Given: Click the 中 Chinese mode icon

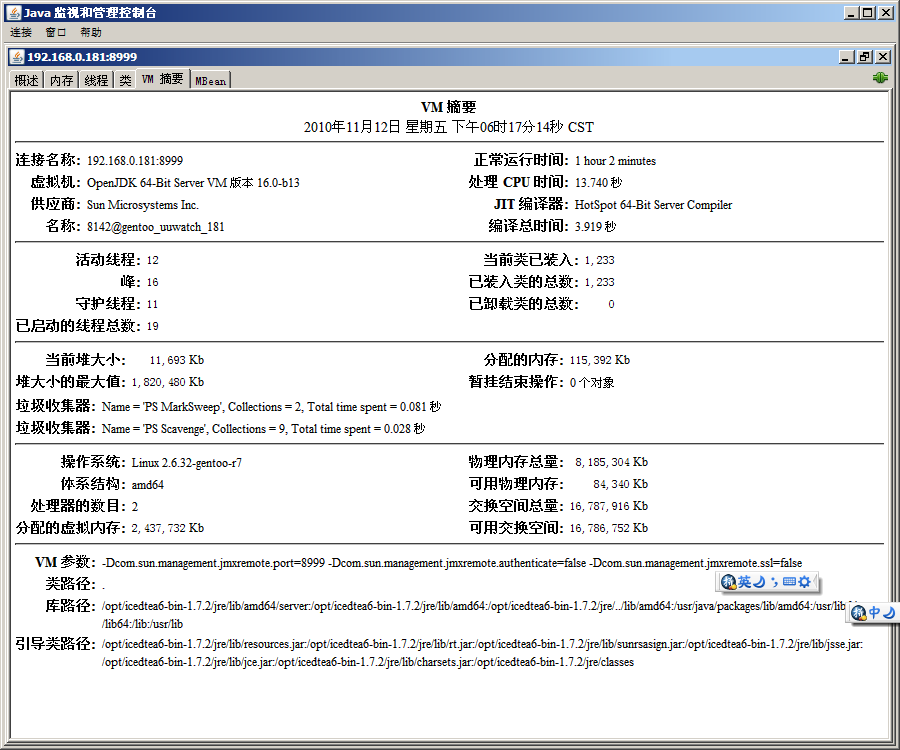Looking at the screenshot, I should pyautogui.click(x=874, y=612).
